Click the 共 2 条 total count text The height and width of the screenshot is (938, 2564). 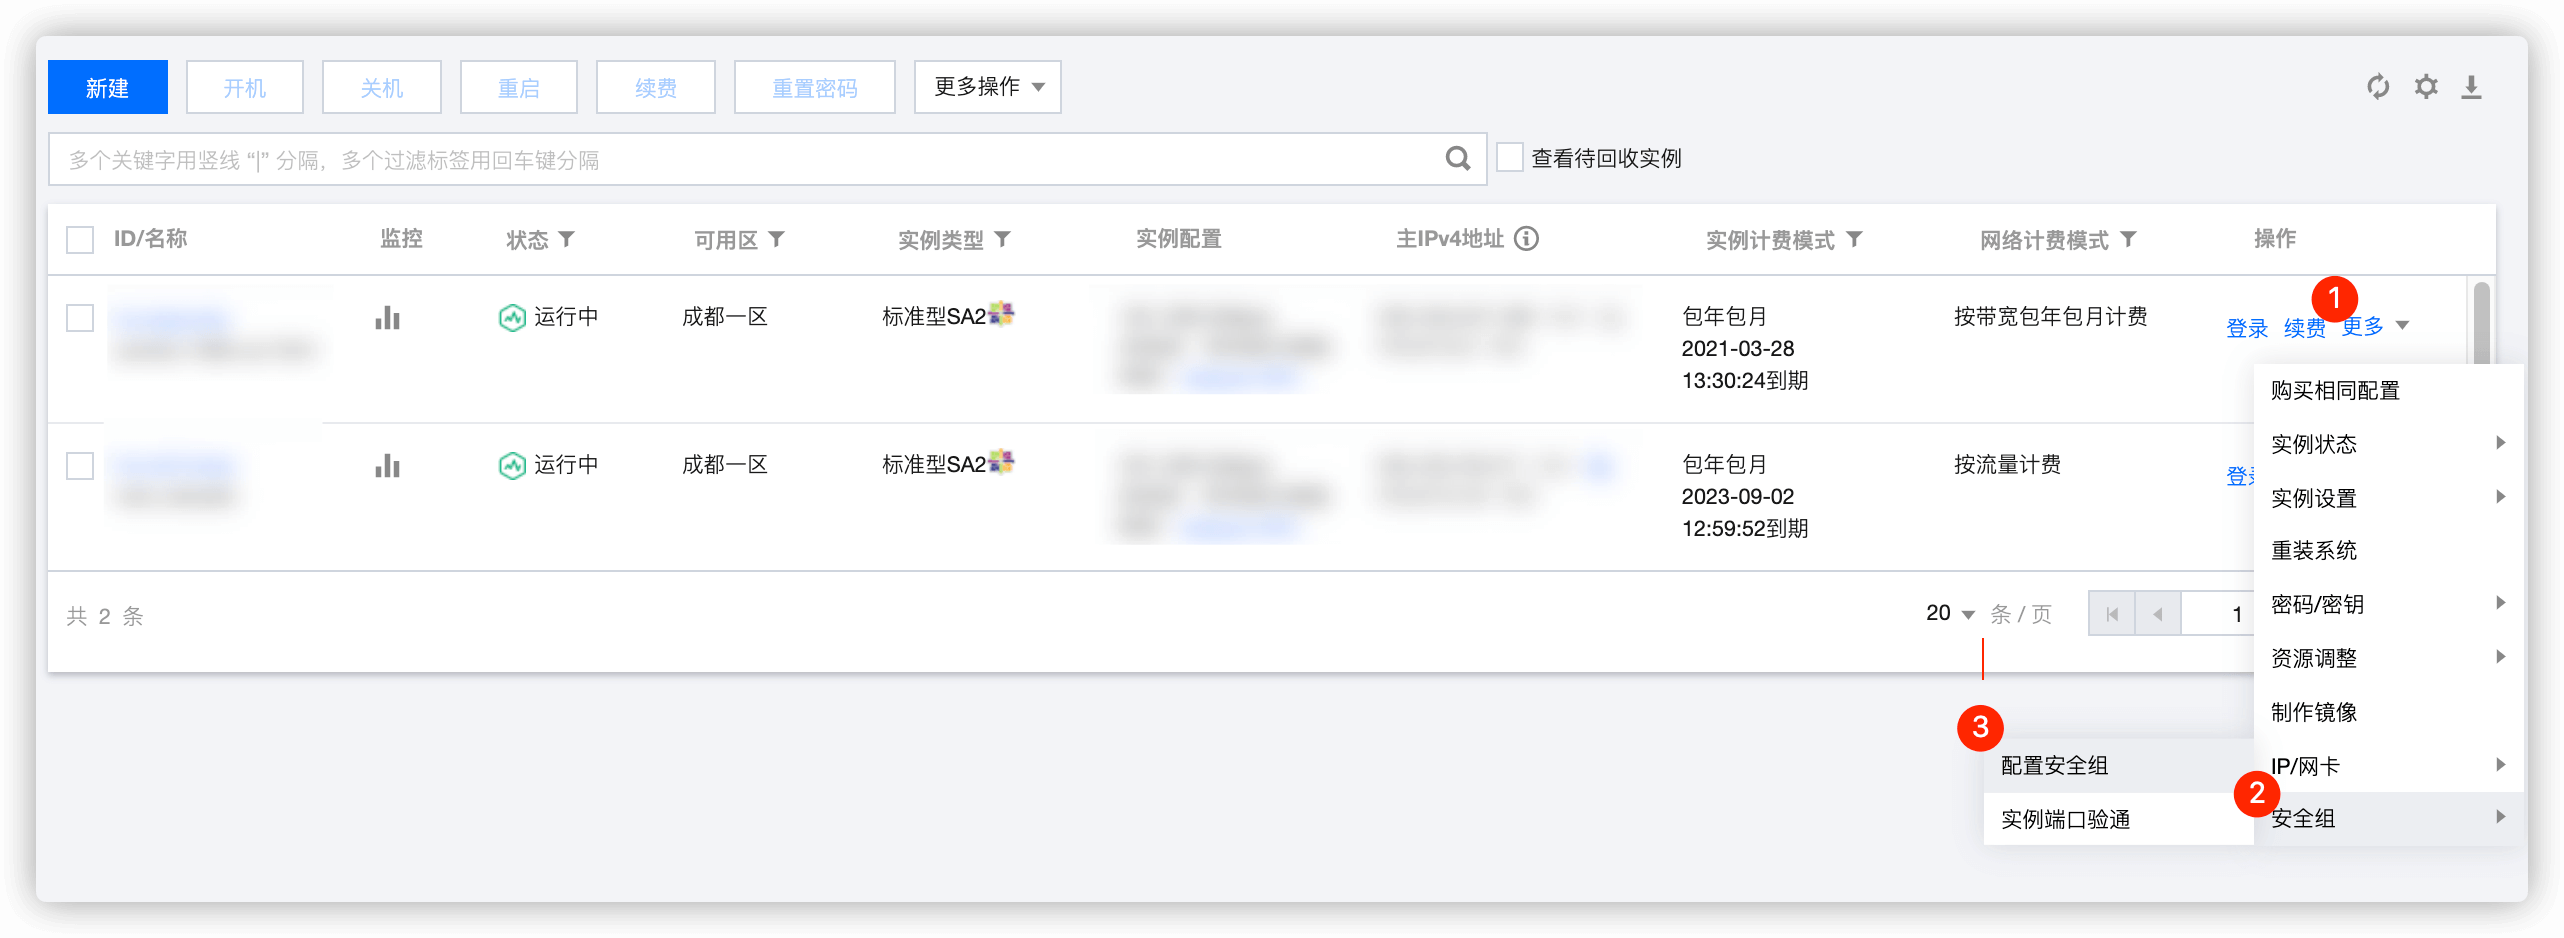click(x=105, y=616)
